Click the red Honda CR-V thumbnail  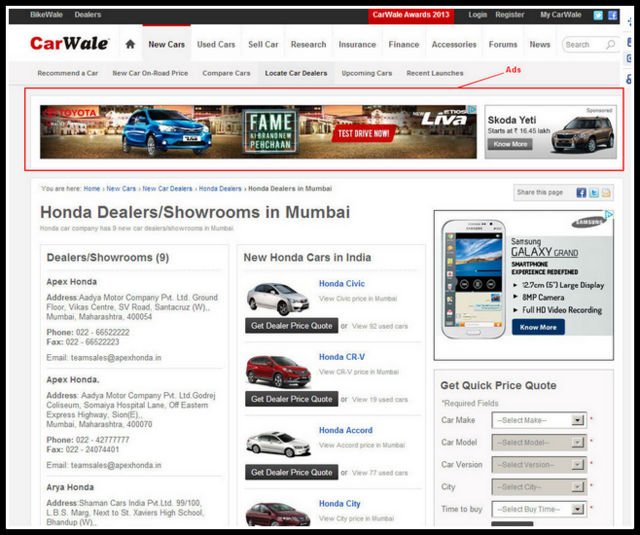[x=278, y=371]
